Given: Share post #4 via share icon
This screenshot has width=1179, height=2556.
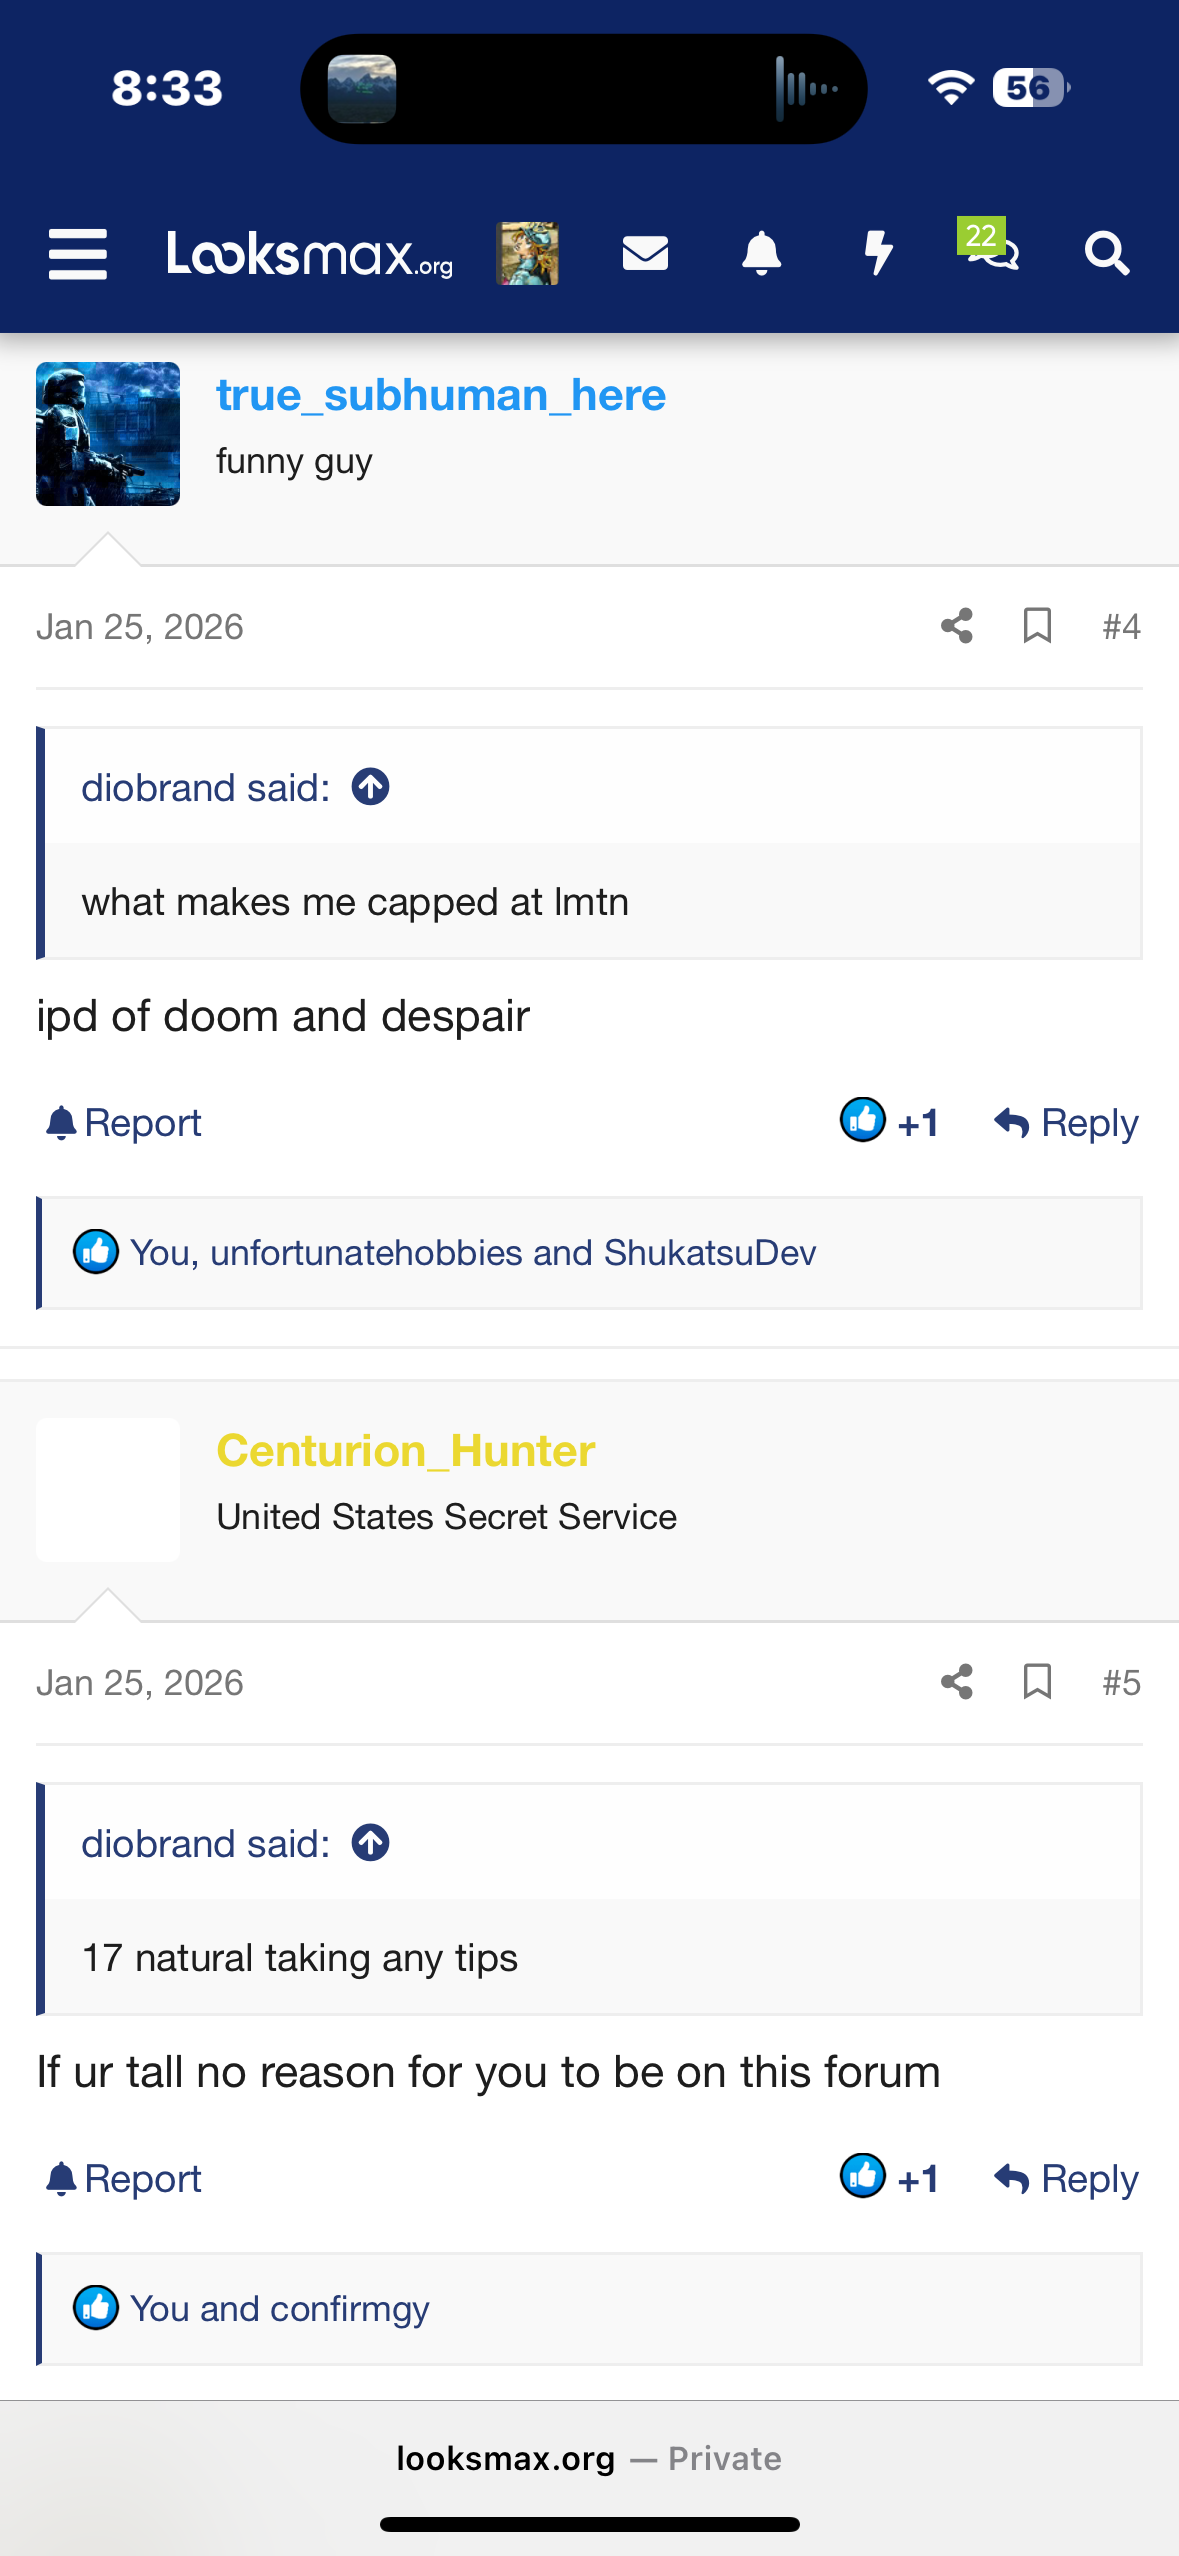Looking at the screenshot, I should (957, 627).
